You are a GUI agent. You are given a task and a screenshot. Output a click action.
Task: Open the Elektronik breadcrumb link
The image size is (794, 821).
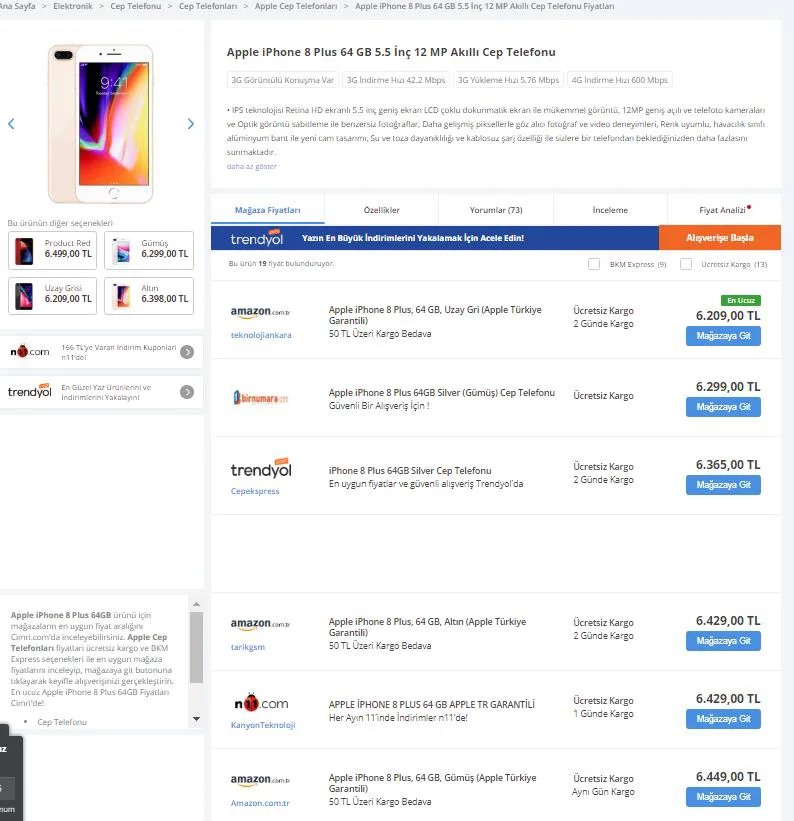coord(73,6)
